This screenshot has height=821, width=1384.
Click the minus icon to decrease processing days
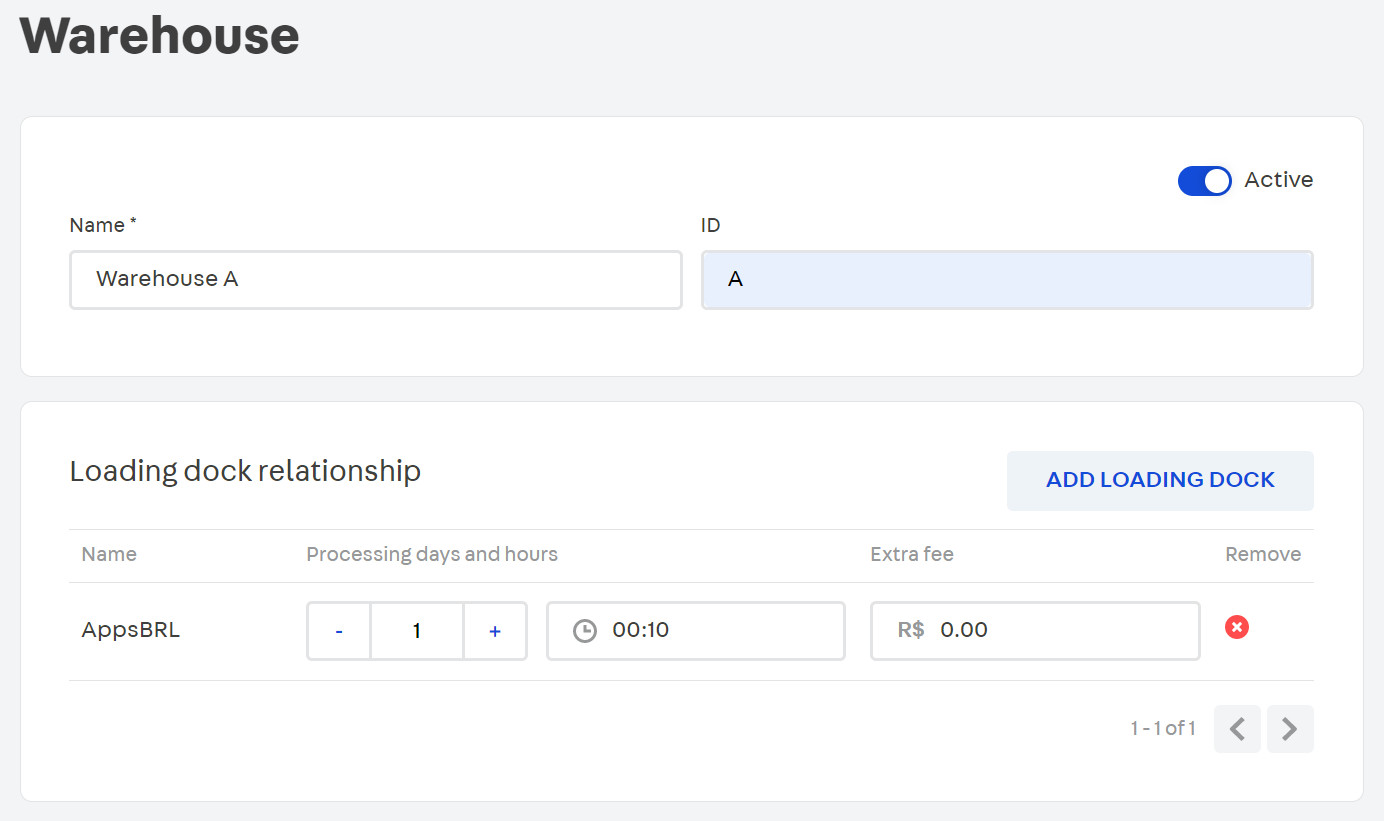(x=339, y=630)
